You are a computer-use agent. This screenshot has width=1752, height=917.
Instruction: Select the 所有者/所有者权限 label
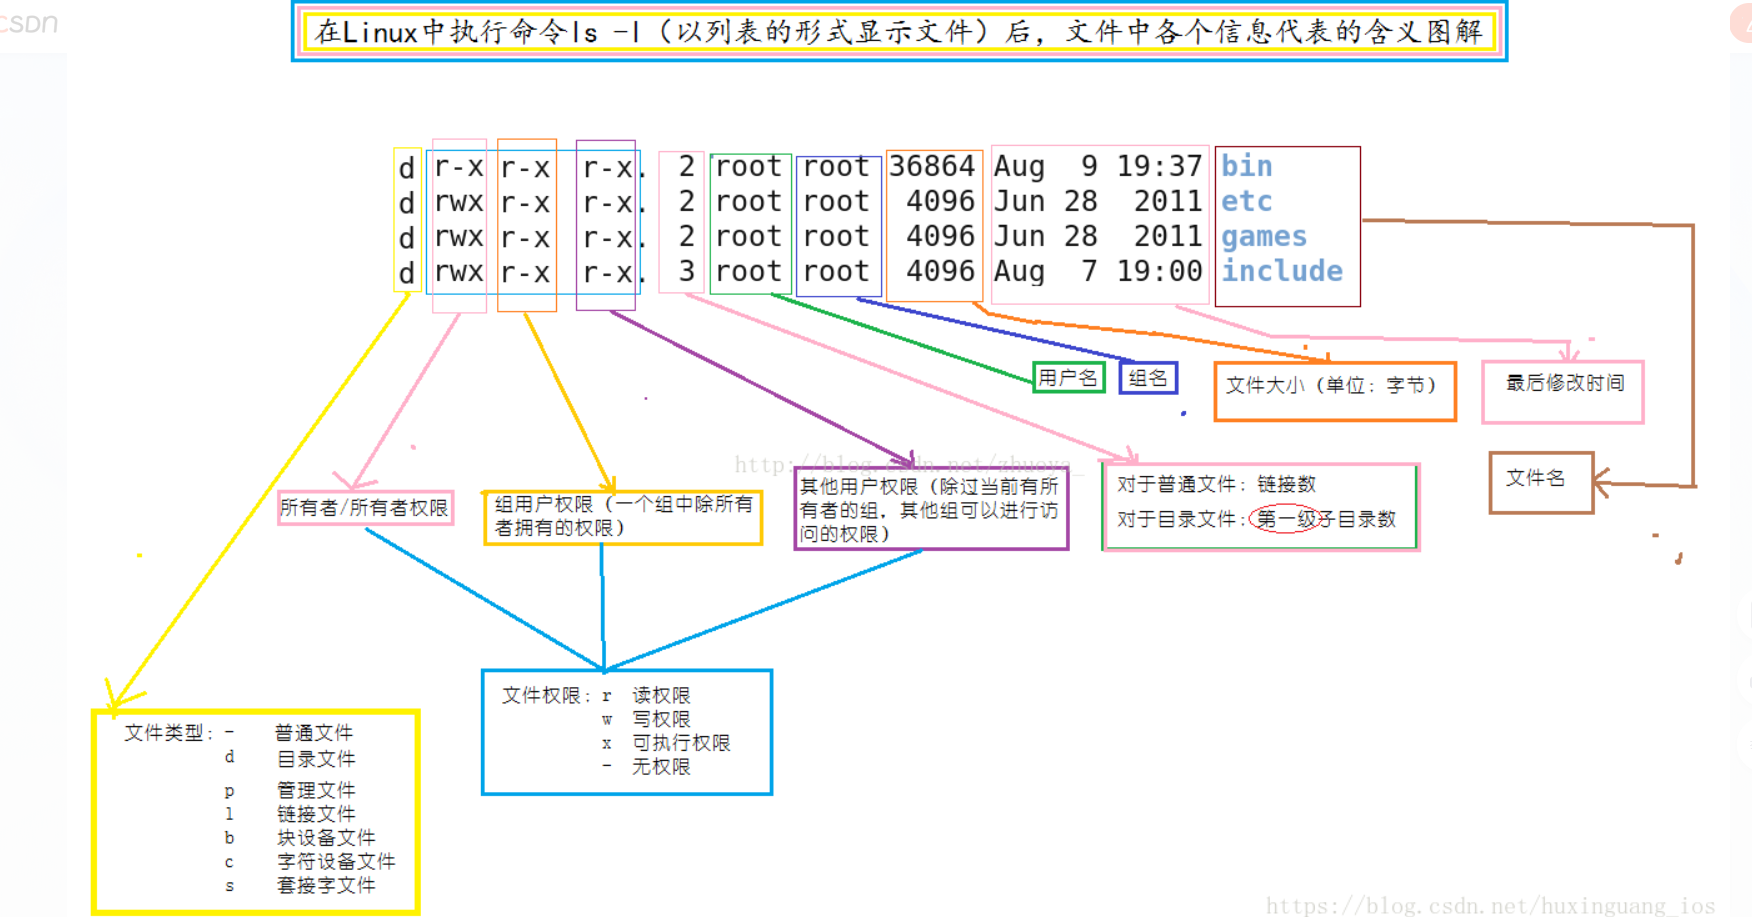click(364, 508)
